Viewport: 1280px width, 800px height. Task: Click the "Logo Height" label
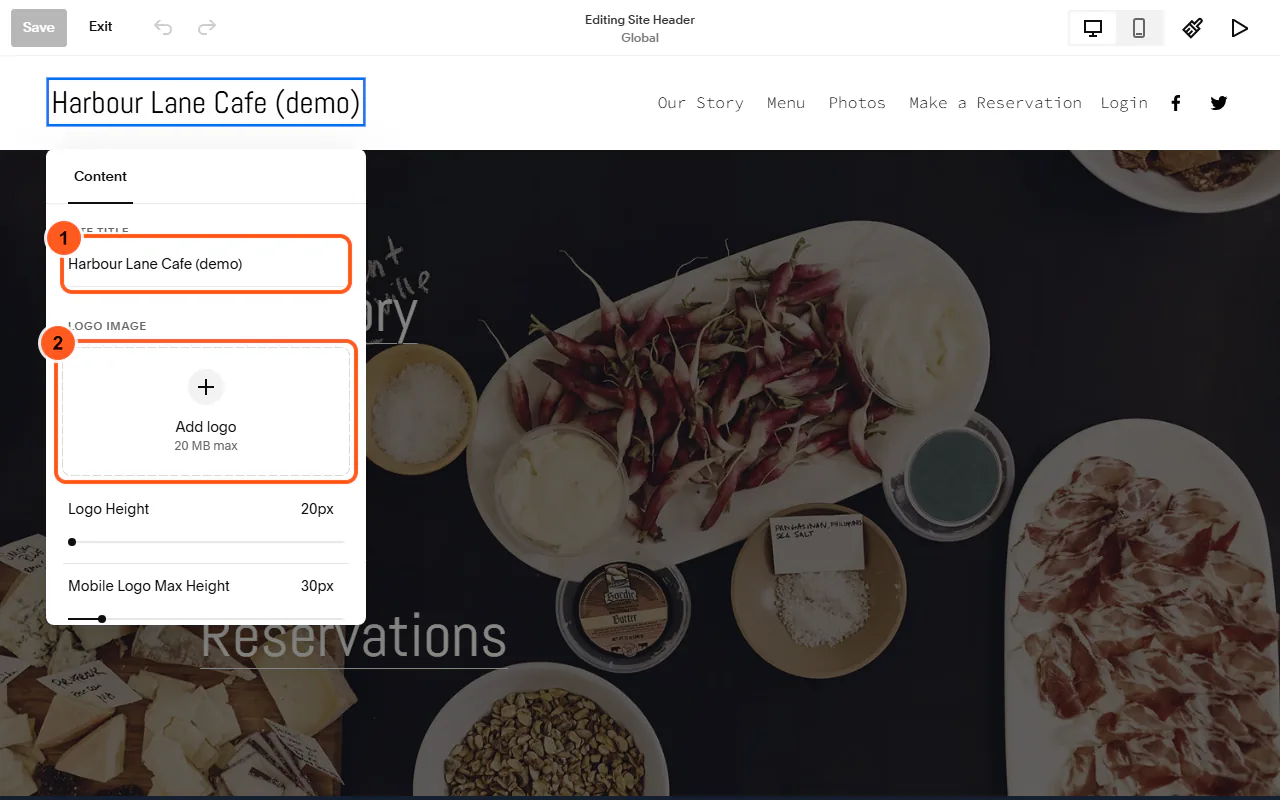coord(108,509)
